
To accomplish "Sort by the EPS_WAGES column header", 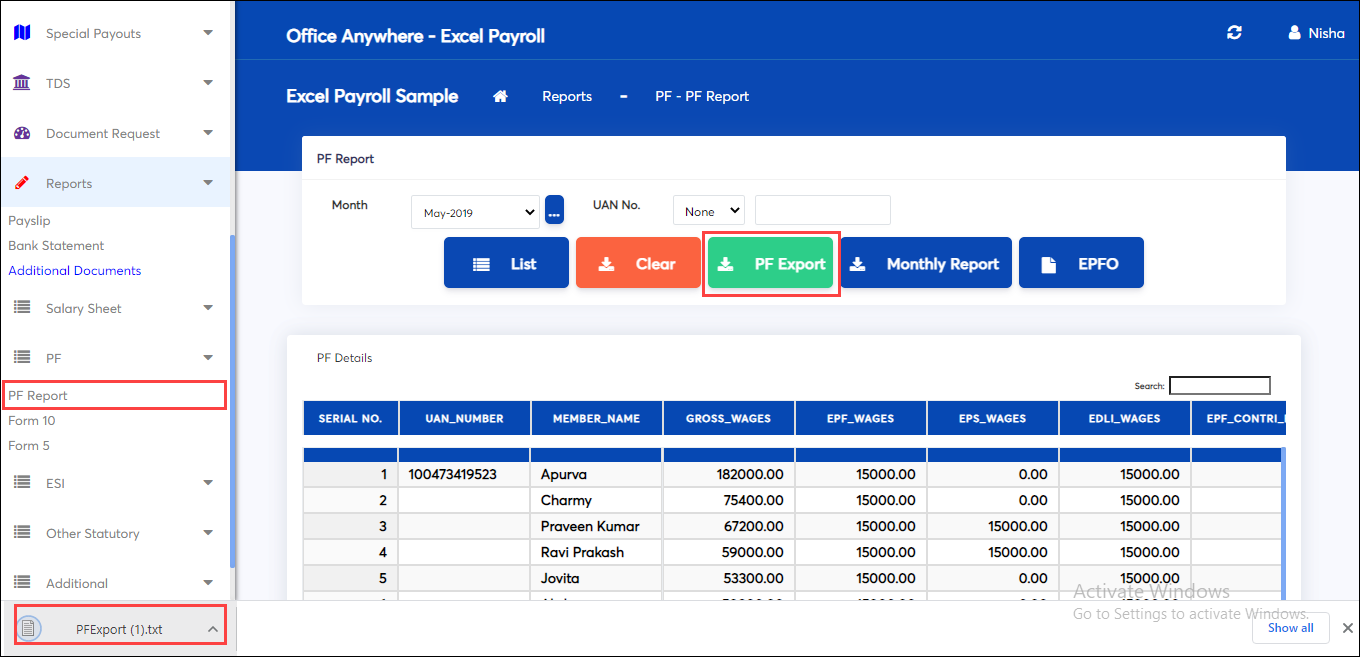I will click(993, 418).
